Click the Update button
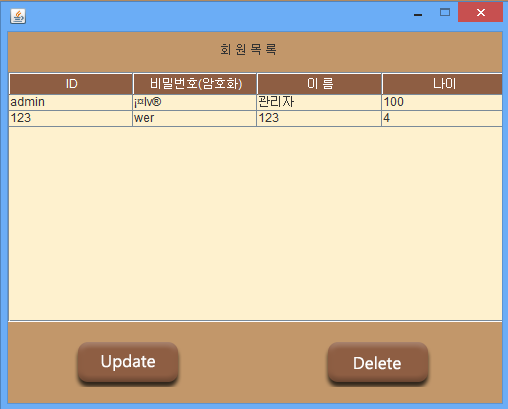The height and width of the screenshot is (409, 508). 128,362
